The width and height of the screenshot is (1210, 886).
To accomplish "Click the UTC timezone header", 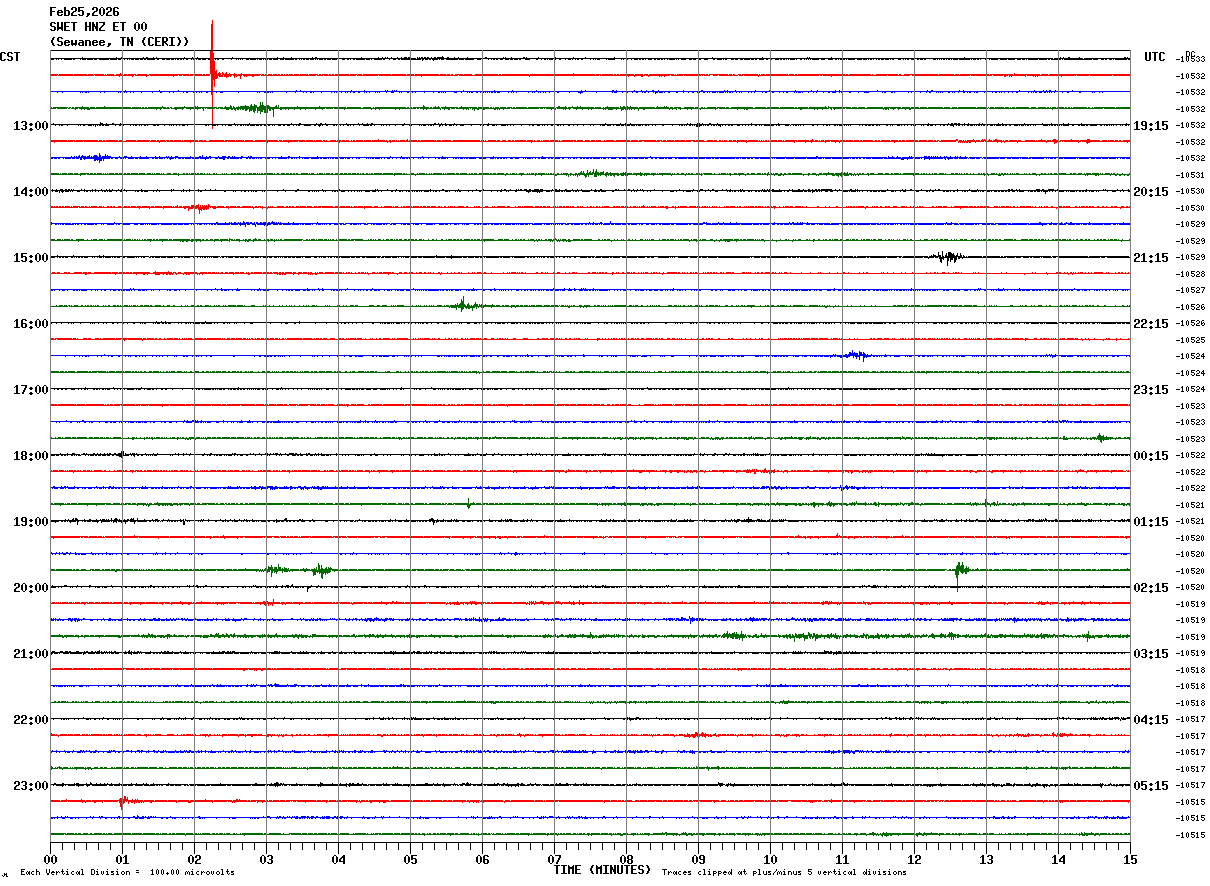I will click(x=1155, y=57).
